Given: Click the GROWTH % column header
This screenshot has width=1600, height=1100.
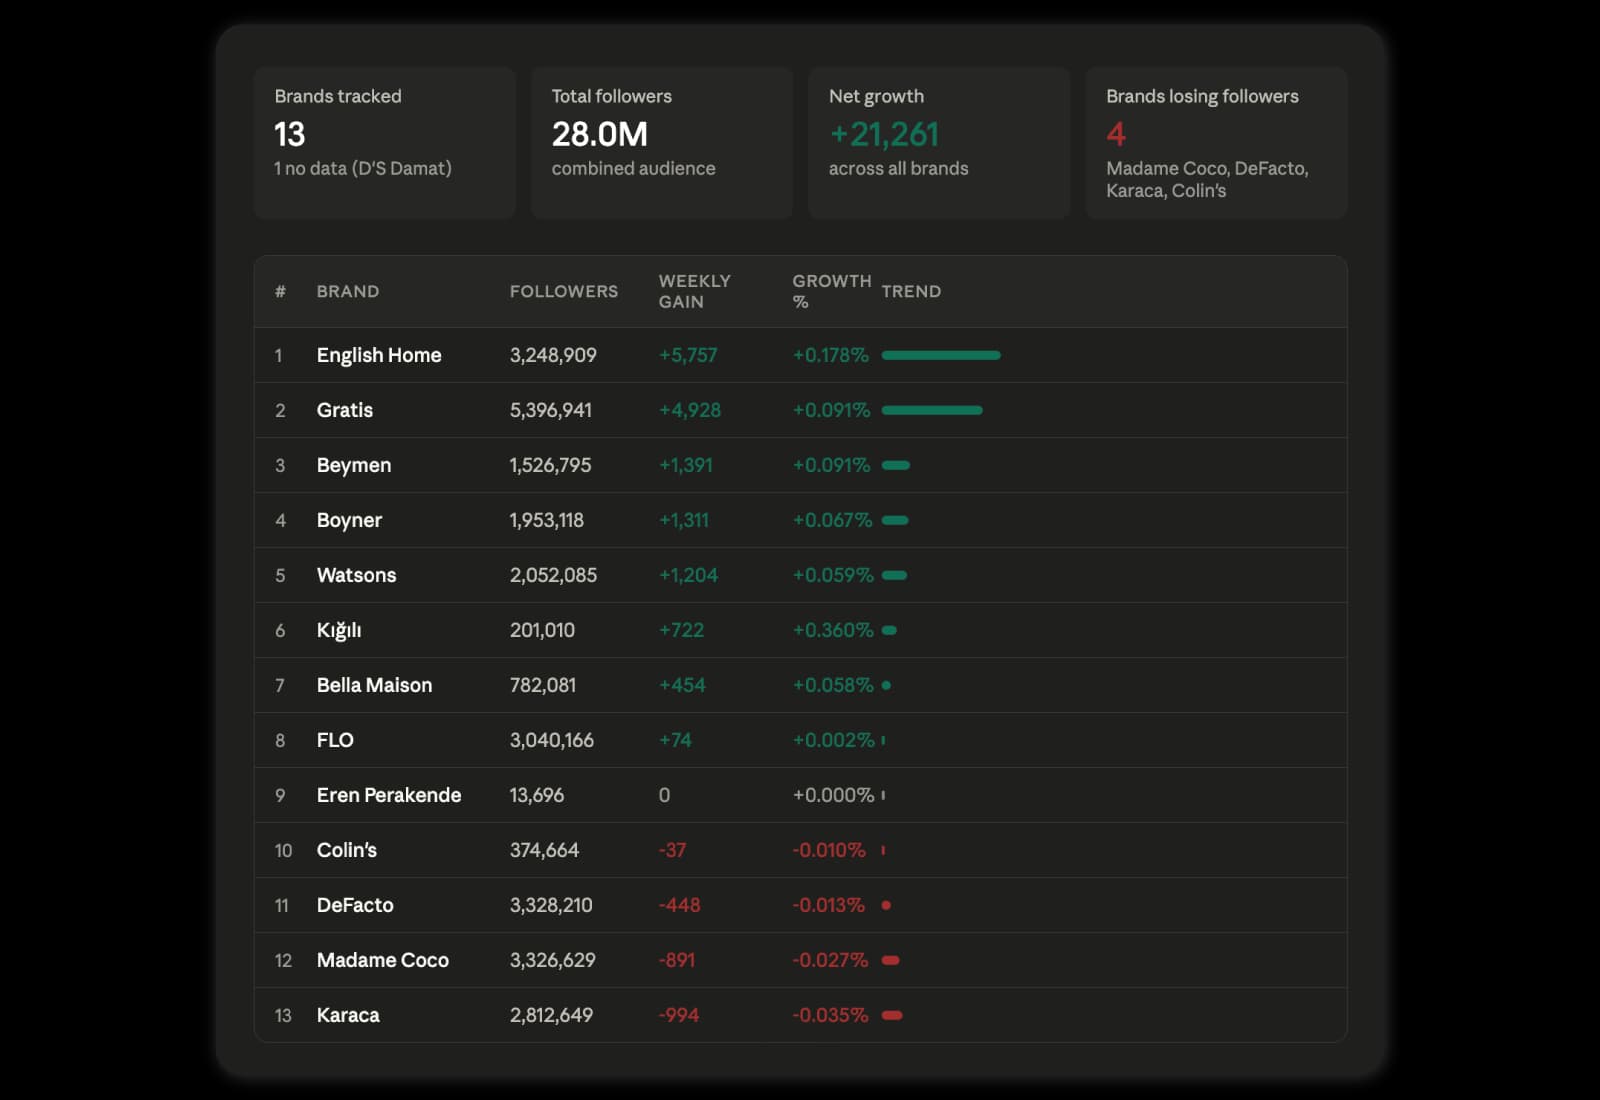Looking at the screenshot, I should [831, 291].
